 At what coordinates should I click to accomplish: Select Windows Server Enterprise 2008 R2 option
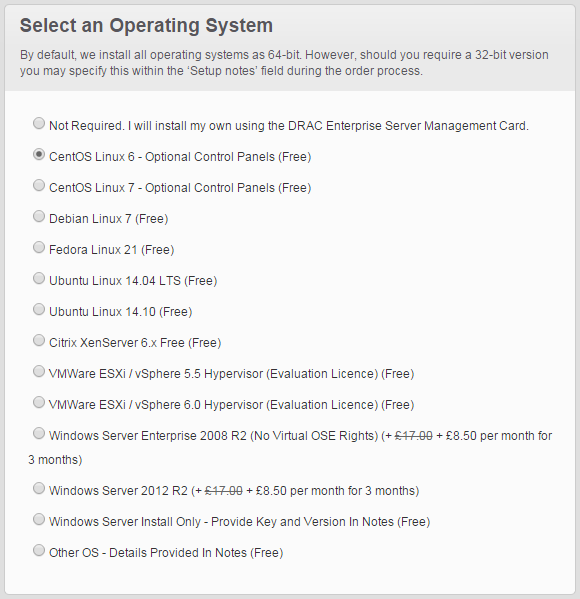click(39, 433)
